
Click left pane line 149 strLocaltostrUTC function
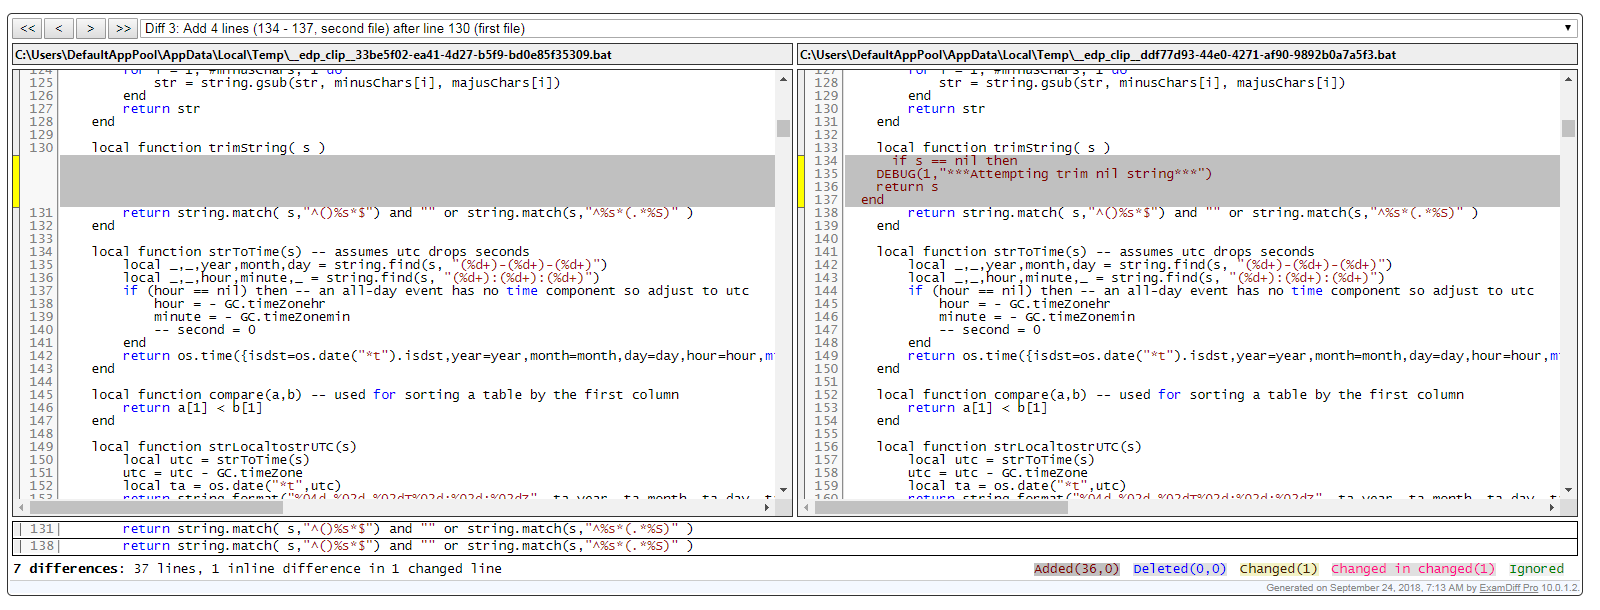(x=224, y=447)
